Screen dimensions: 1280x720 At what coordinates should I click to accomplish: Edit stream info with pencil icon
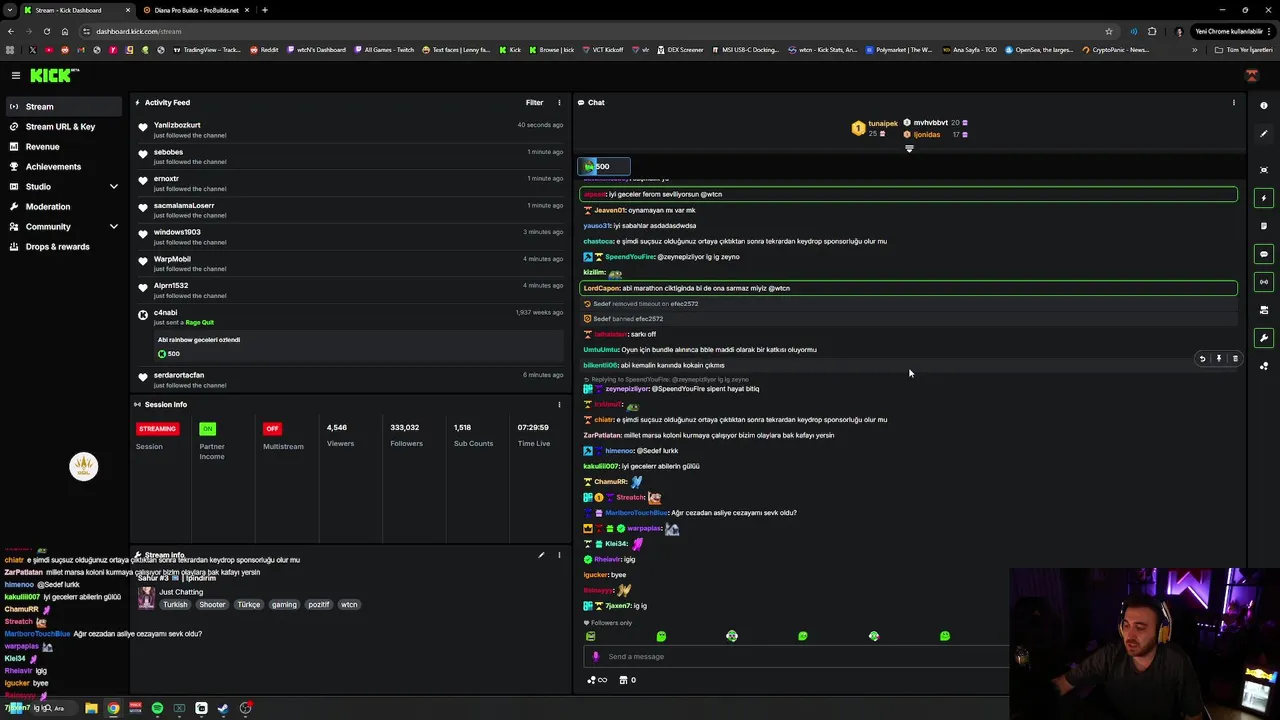pyautogui.click(x=541, y=555)
